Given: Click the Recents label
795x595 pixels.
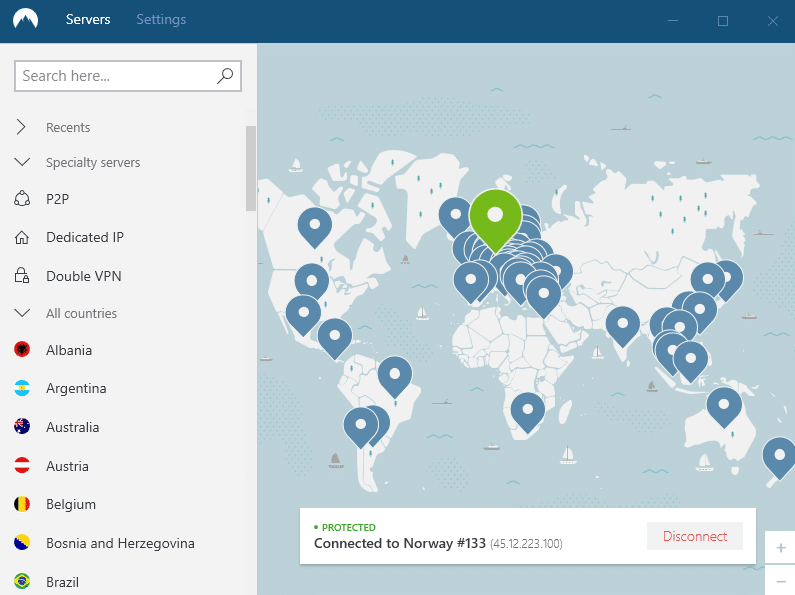Looking at the screenshot, I should [68, 128].
